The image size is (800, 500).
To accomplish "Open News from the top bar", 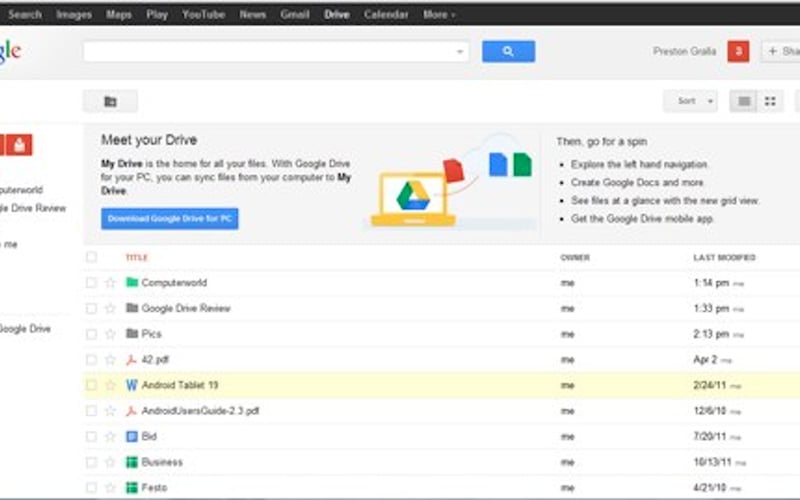I will pyautogui.click(x=253, y=15).
